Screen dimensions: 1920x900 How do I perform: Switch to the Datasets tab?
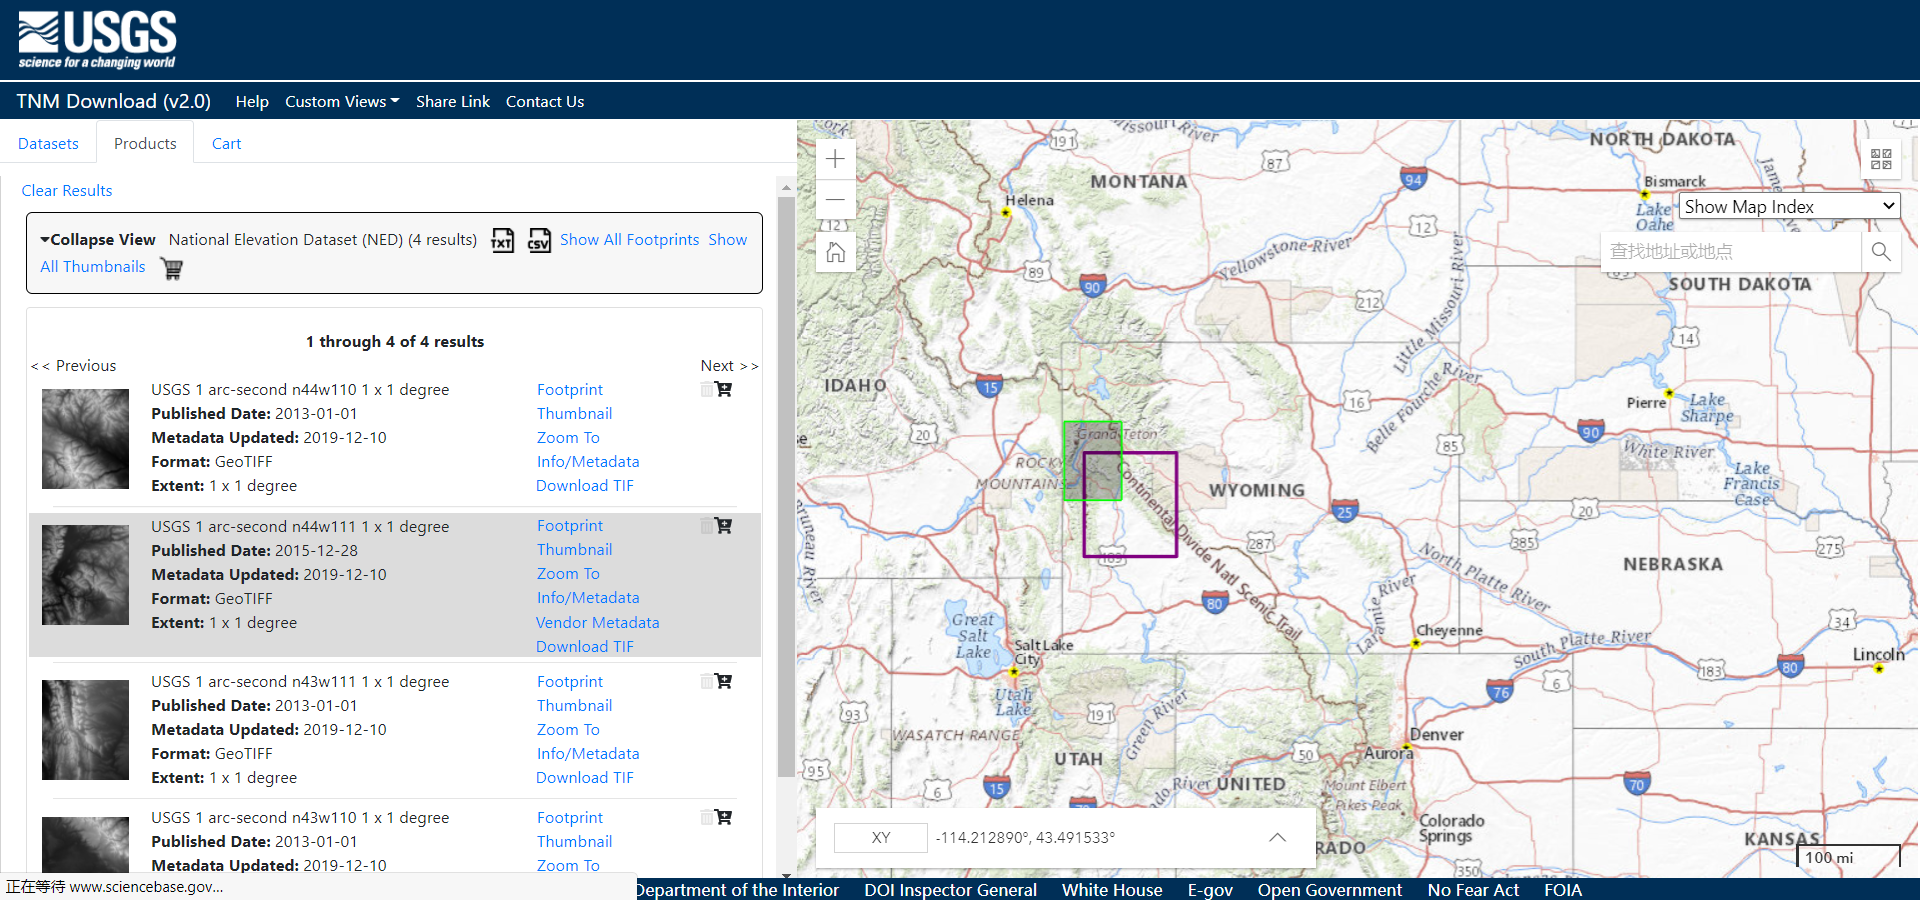pos(48,143)
